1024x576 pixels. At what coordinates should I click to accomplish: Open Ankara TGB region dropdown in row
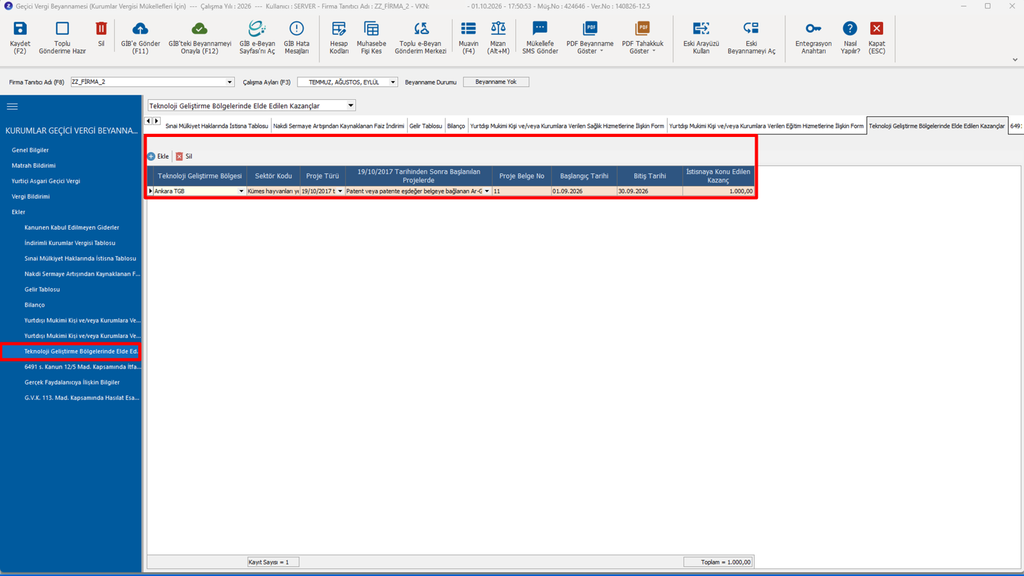(x=241, y=191)
